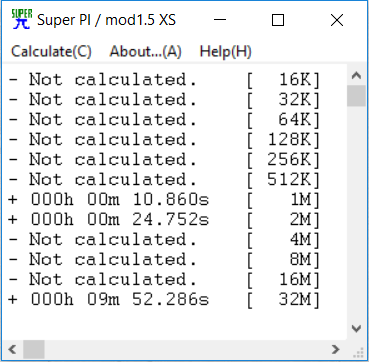Screen dimensions: 369x362
Task: Close the Super PI window
Action: 337,20
